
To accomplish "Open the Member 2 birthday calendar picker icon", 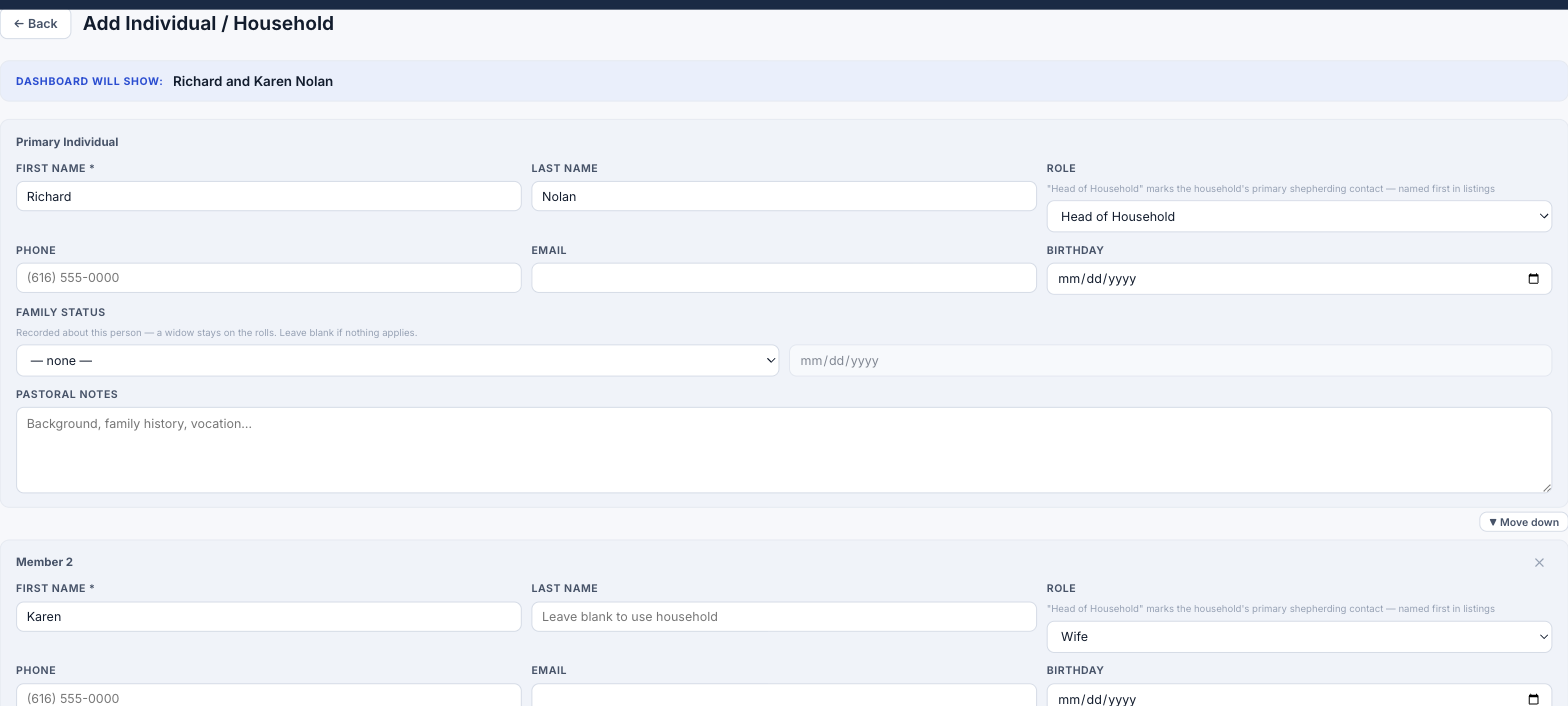I will 1533,699.
